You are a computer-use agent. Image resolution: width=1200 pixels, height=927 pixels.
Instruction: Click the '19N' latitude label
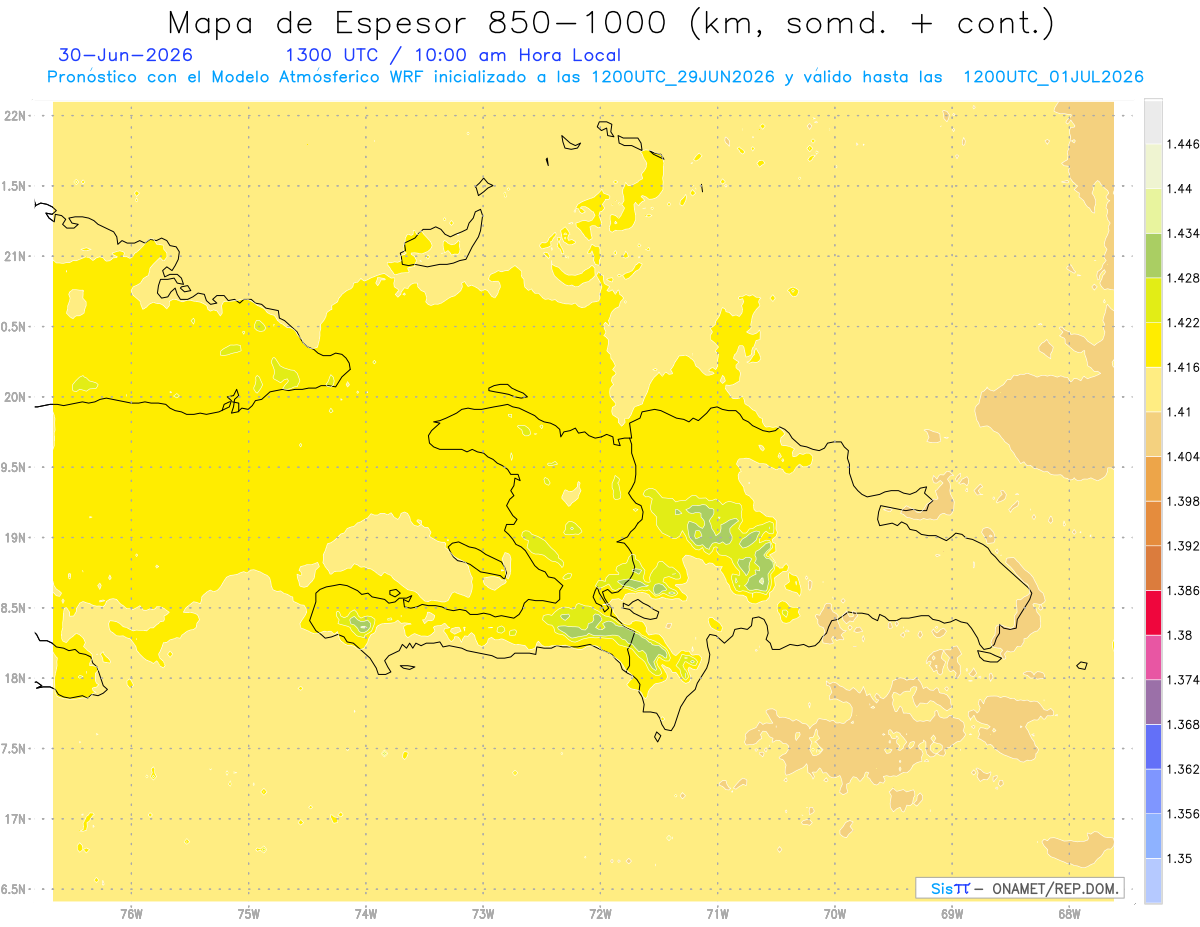click(x=16, y=537)
